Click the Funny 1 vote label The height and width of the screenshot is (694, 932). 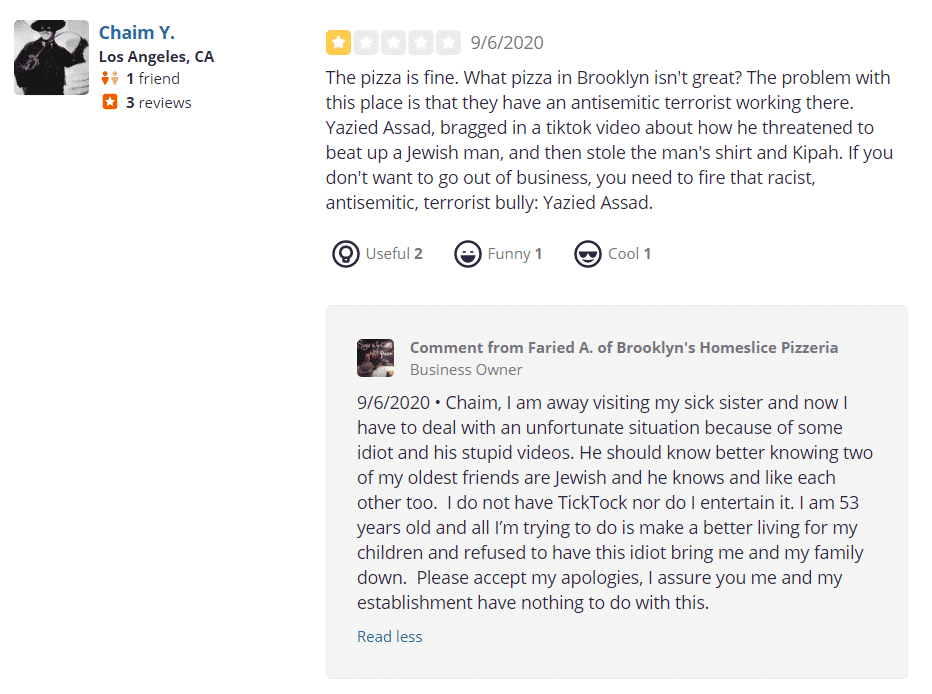click(515, 254)
